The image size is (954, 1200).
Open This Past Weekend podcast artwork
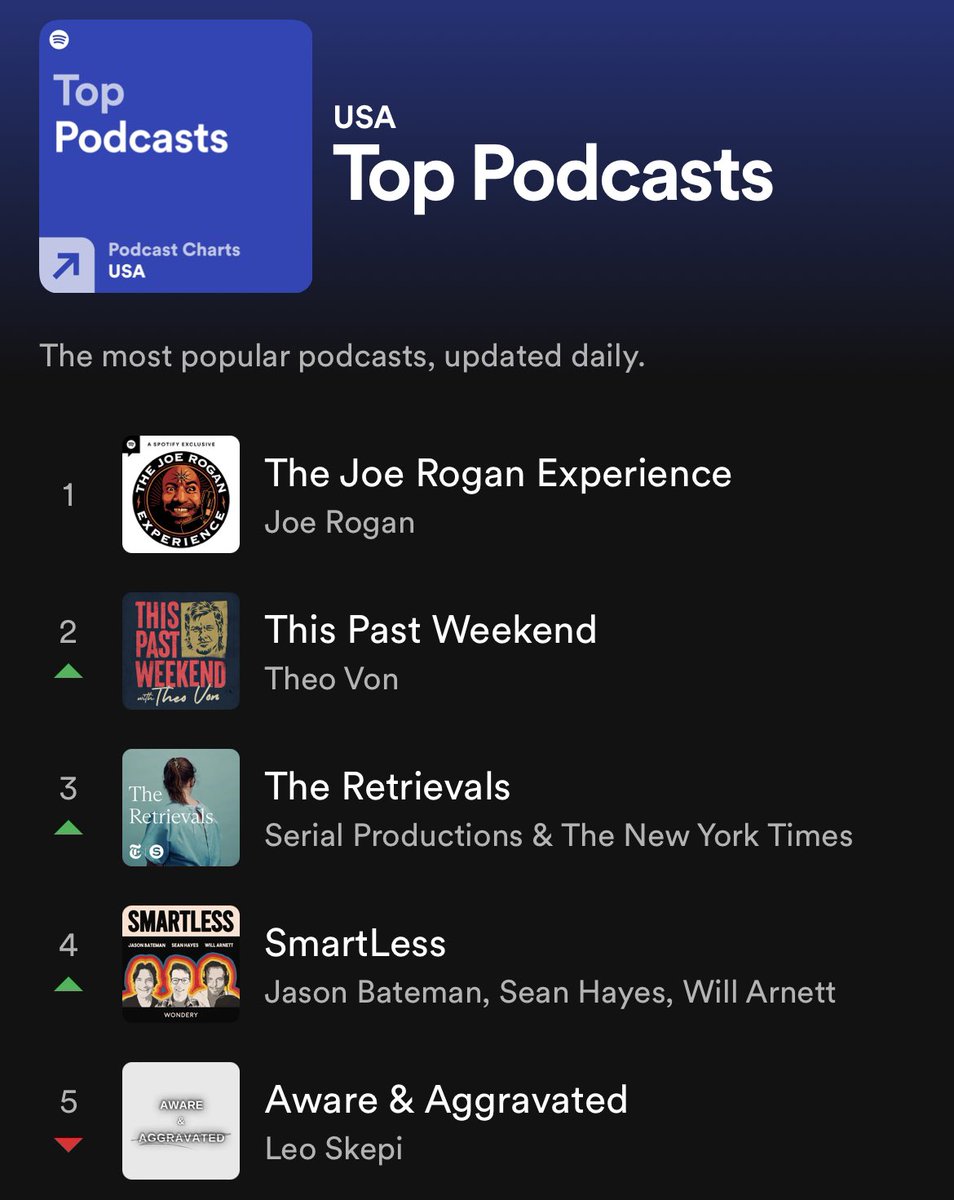click(x=181, y=651)
